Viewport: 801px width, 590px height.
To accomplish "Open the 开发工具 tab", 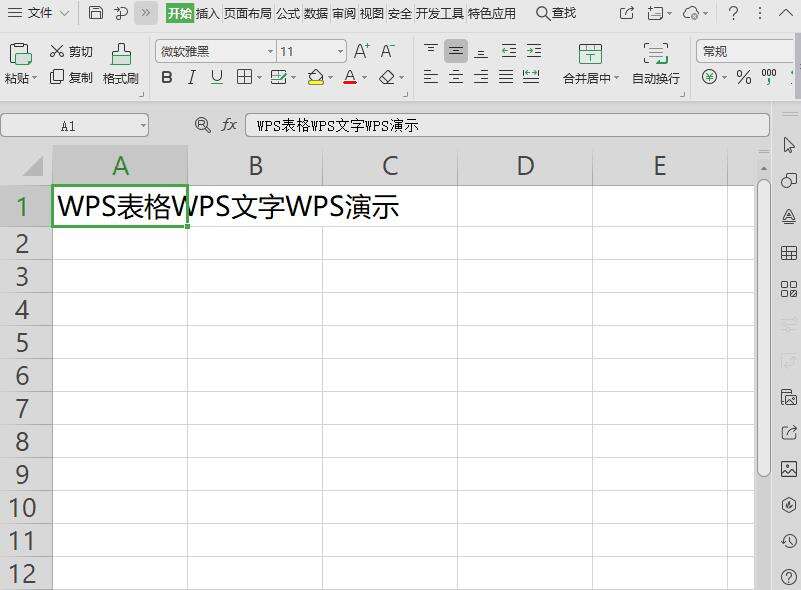I will [x=440, y=13].
